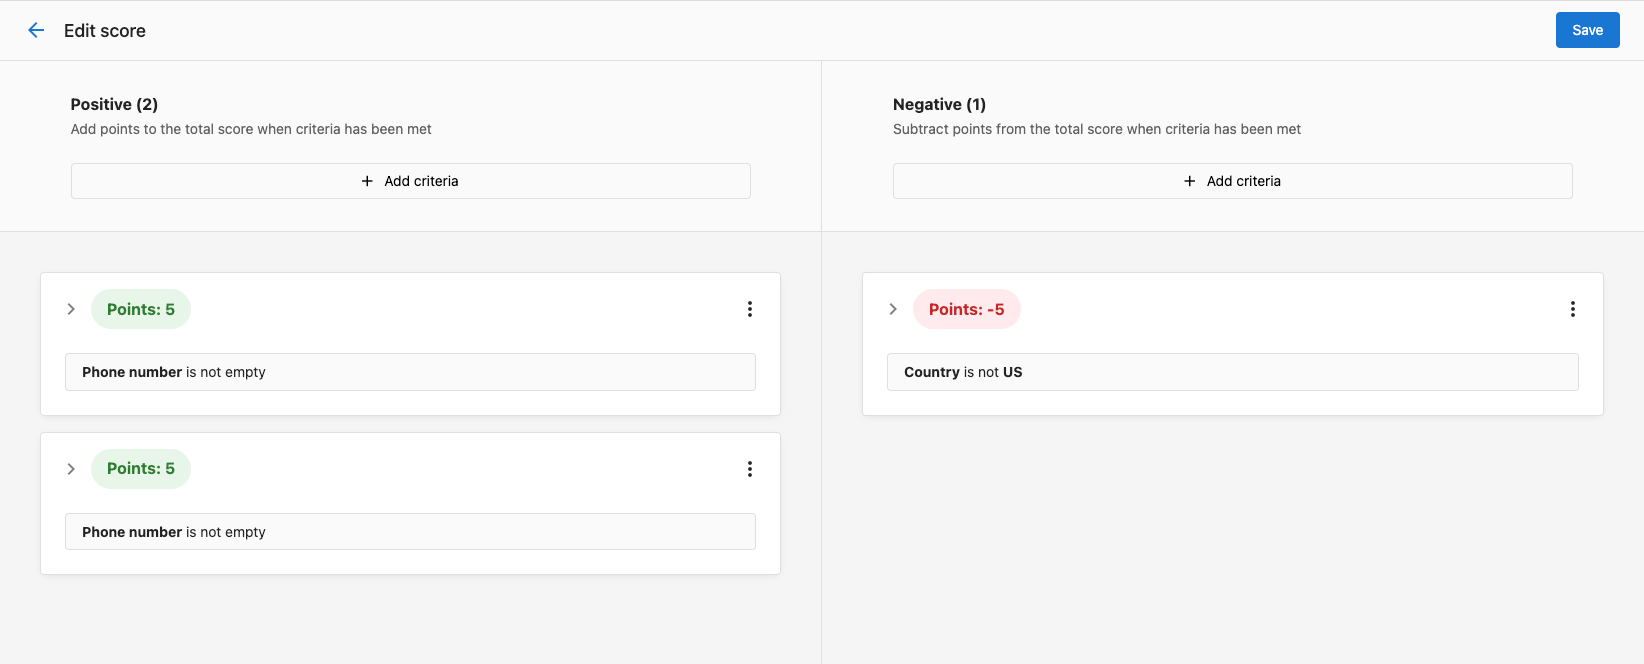This screenshot has height=664, width=1644.
Task: Select the Phone number rule on the second card
Action: [410, 531]
